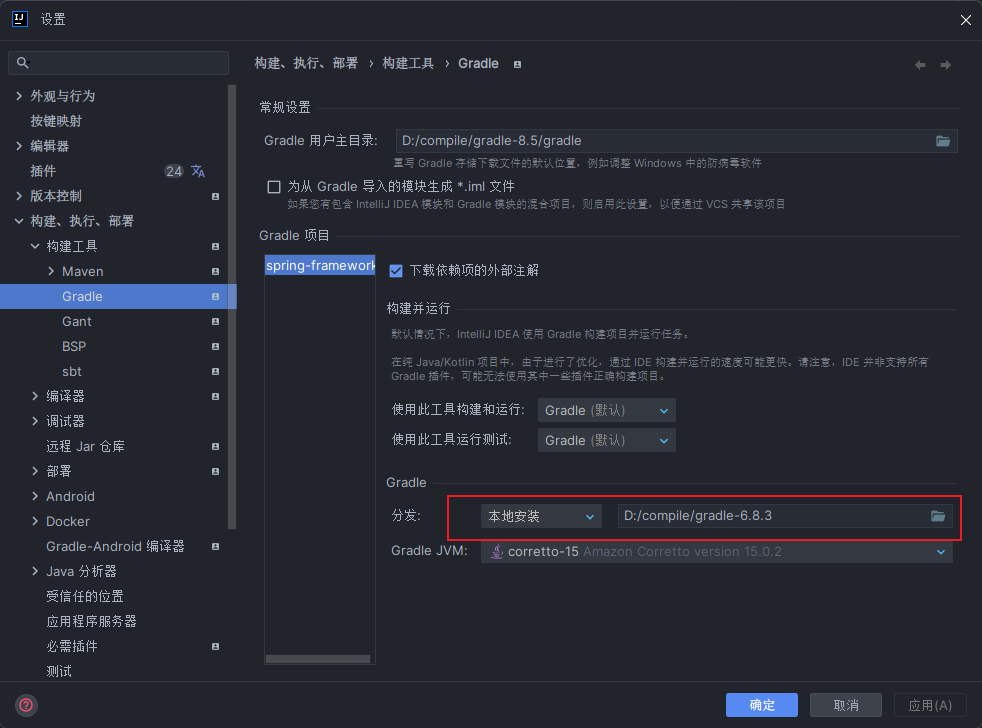
Task: Uncheck 下载依赖项的外部注解
Action: pyautogui.click(x=396, y=271)
